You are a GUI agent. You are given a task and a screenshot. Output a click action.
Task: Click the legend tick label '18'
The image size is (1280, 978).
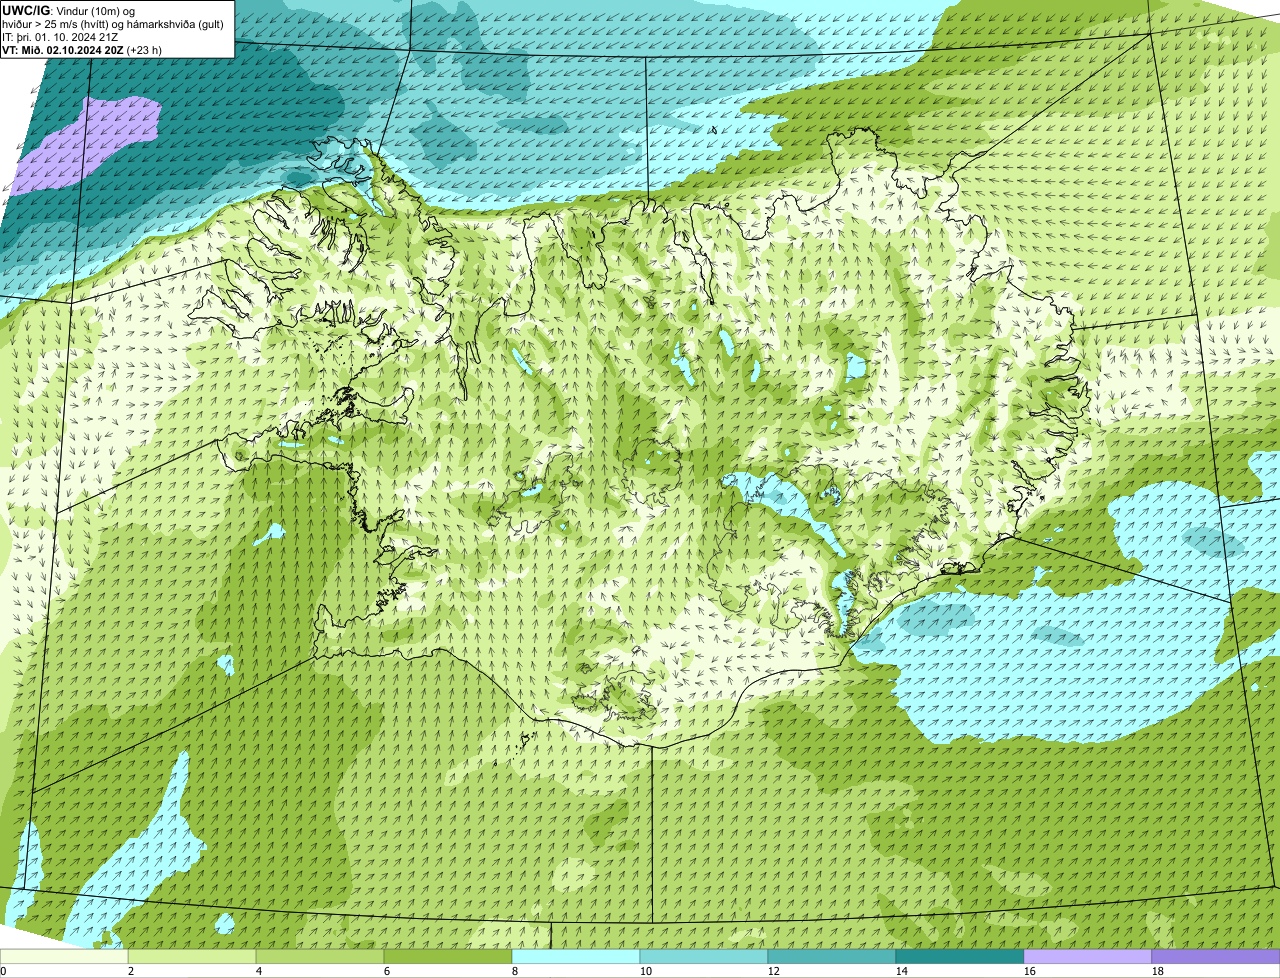pyautogui.click(x=1157, y=971)
